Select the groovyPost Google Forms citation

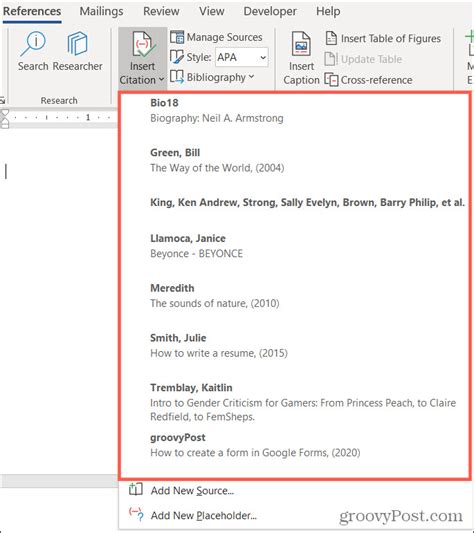click(x=294, y=445)
